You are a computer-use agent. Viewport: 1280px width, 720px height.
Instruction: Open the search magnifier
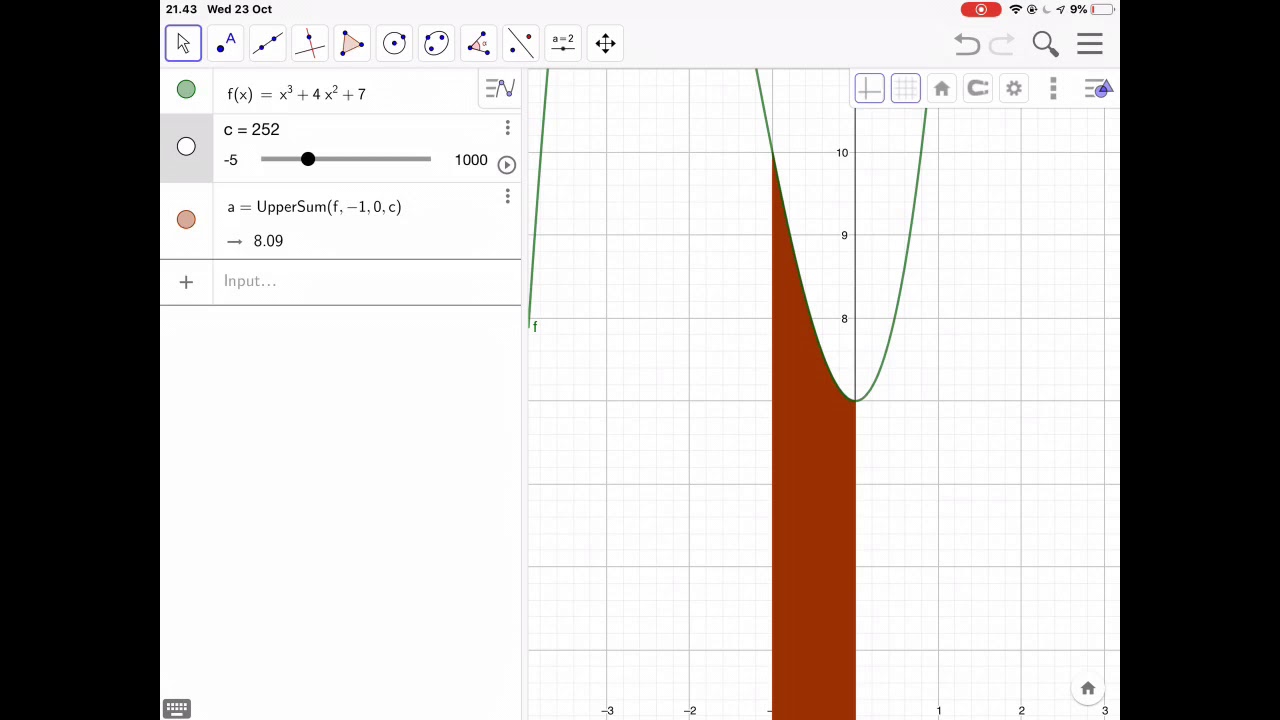click(1045, 44)
